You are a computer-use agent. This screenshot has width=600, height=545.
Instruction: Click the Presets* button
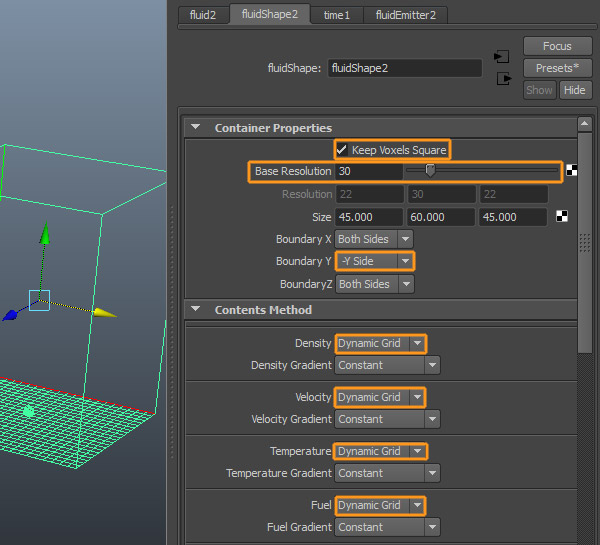(x=557, y=68)
